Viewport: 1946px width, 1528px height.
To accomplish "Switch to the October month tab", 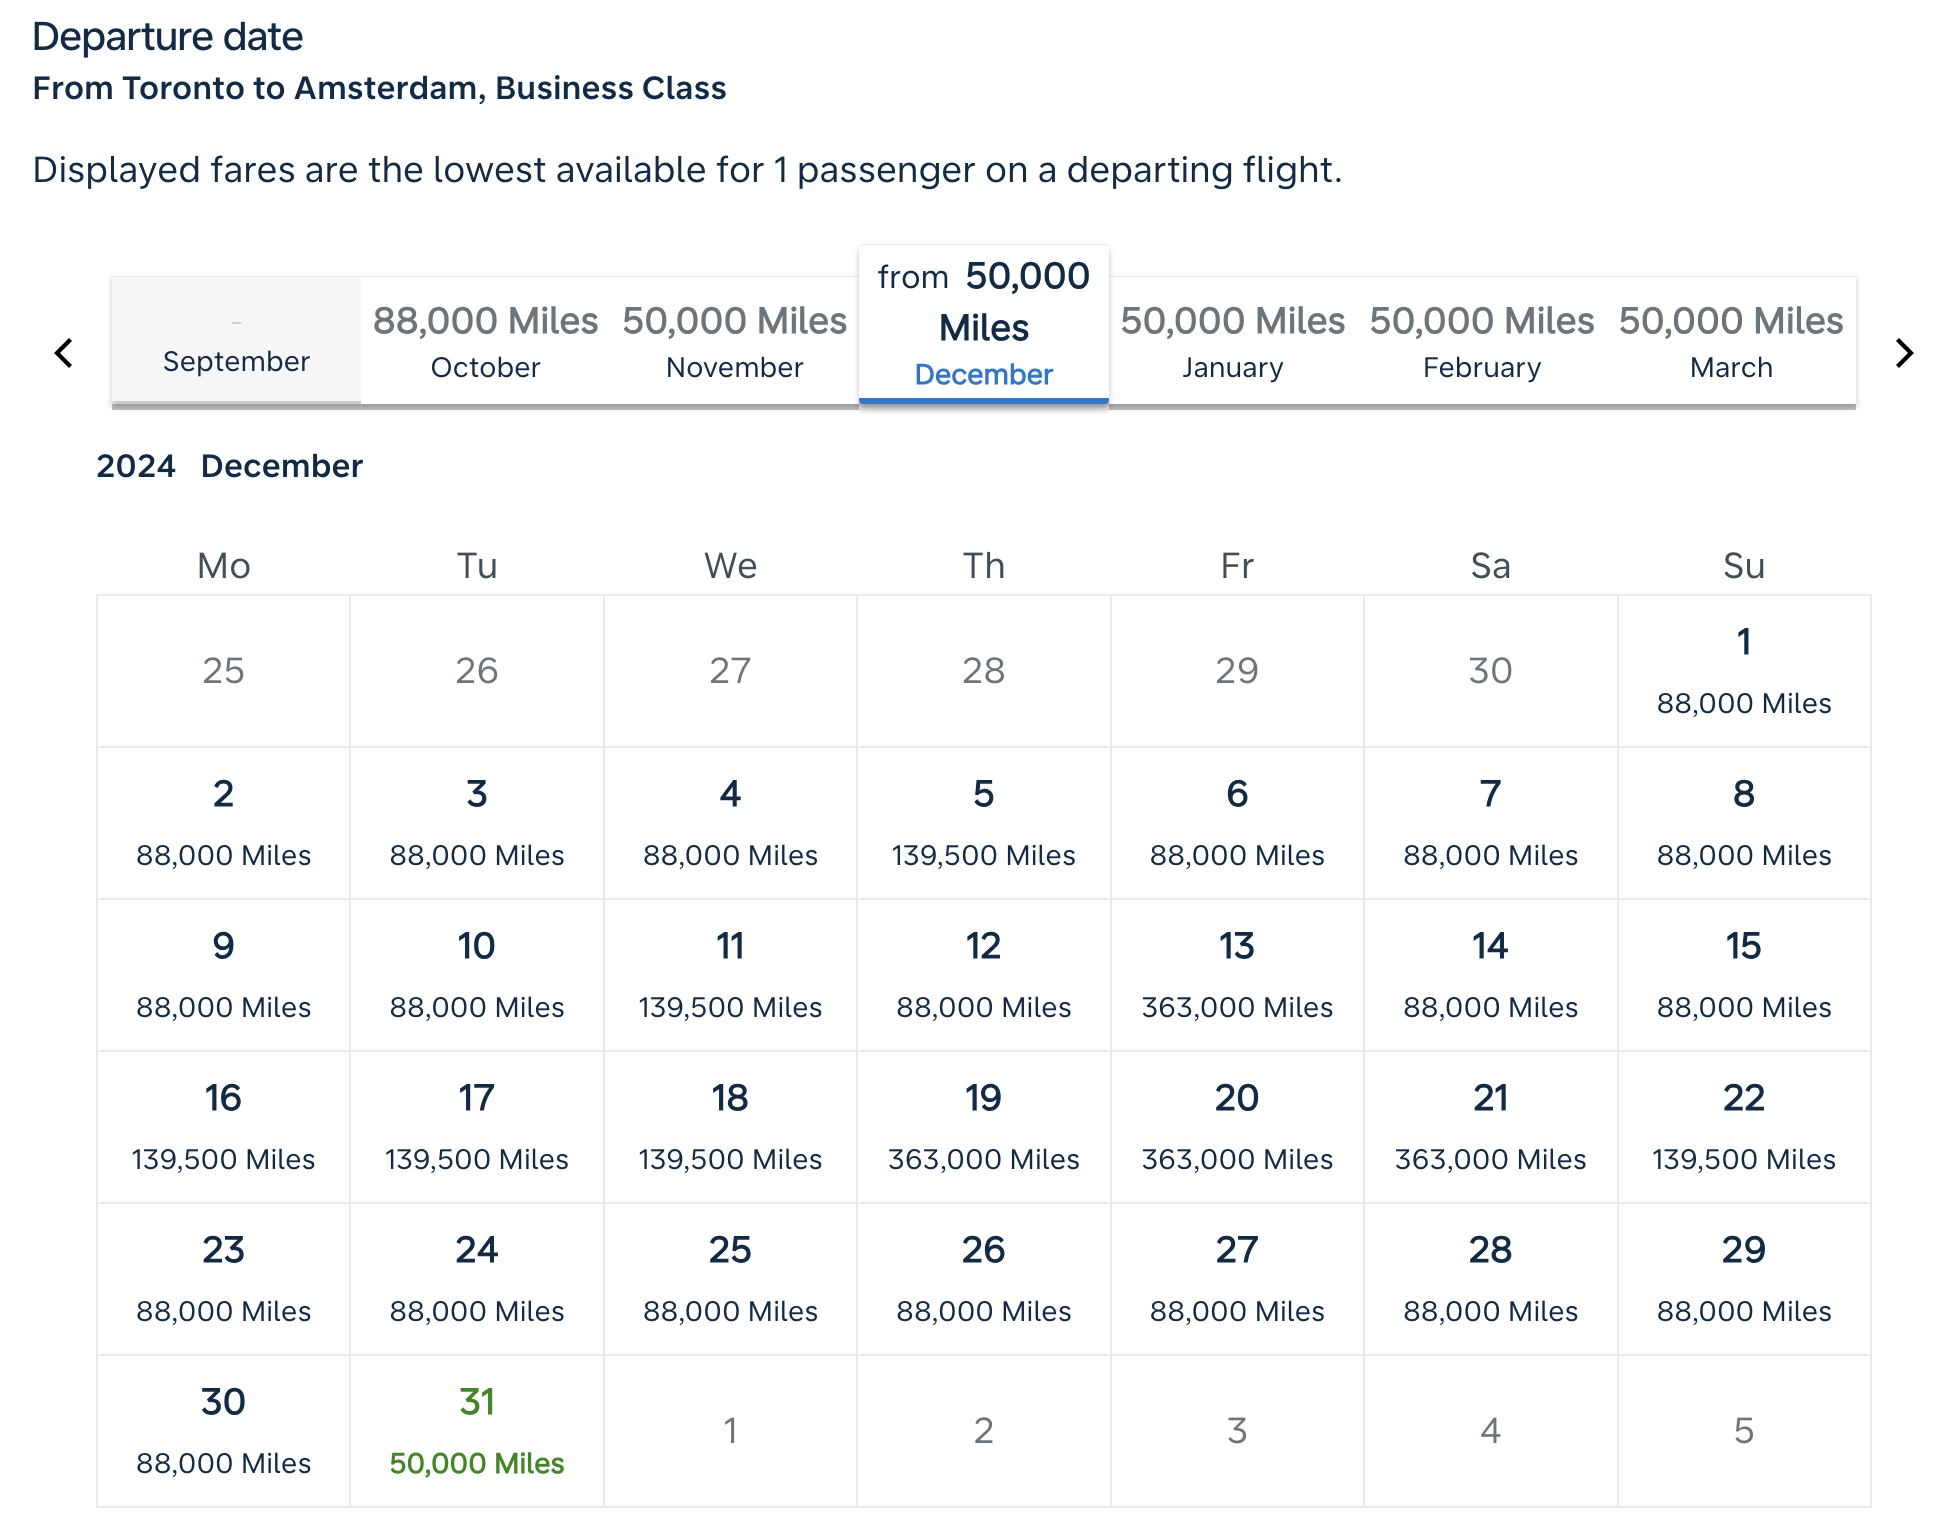I will [x=485, y=341].
